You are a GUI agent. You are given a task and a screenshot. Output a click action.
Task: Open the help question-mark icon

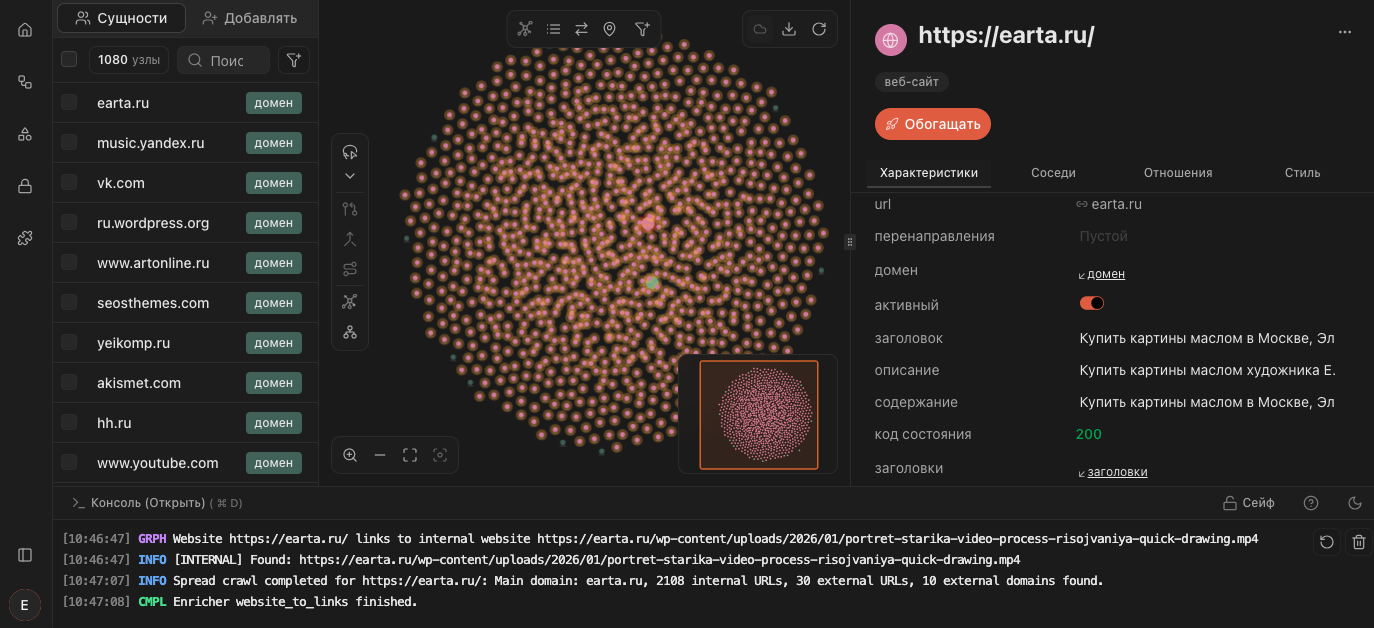click(1311, 503)
